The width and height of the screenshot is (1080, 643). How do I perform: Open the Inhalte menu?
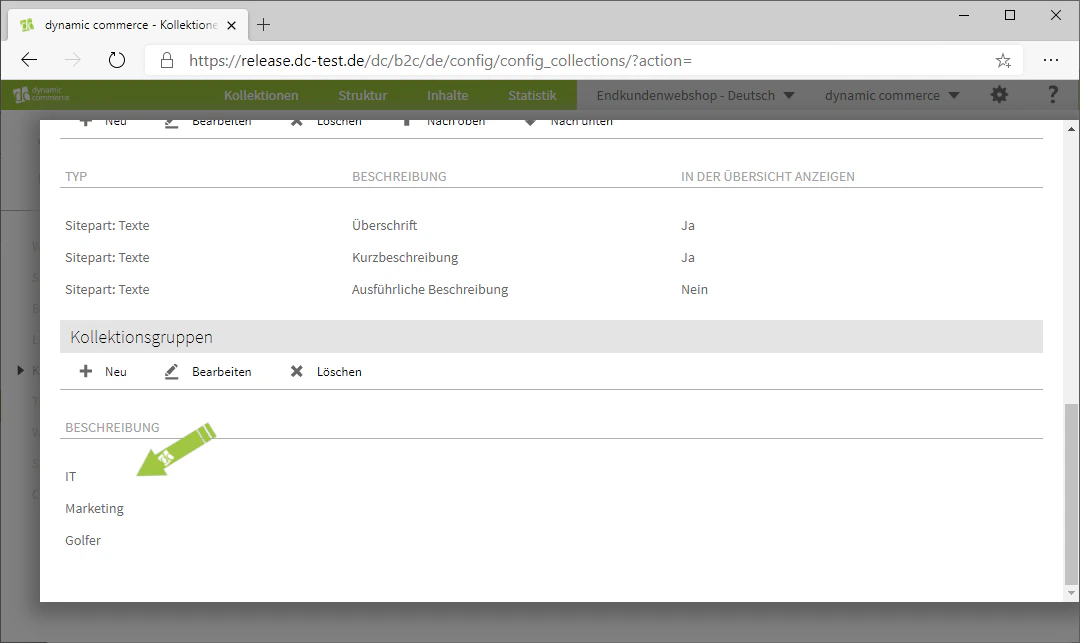447,96
